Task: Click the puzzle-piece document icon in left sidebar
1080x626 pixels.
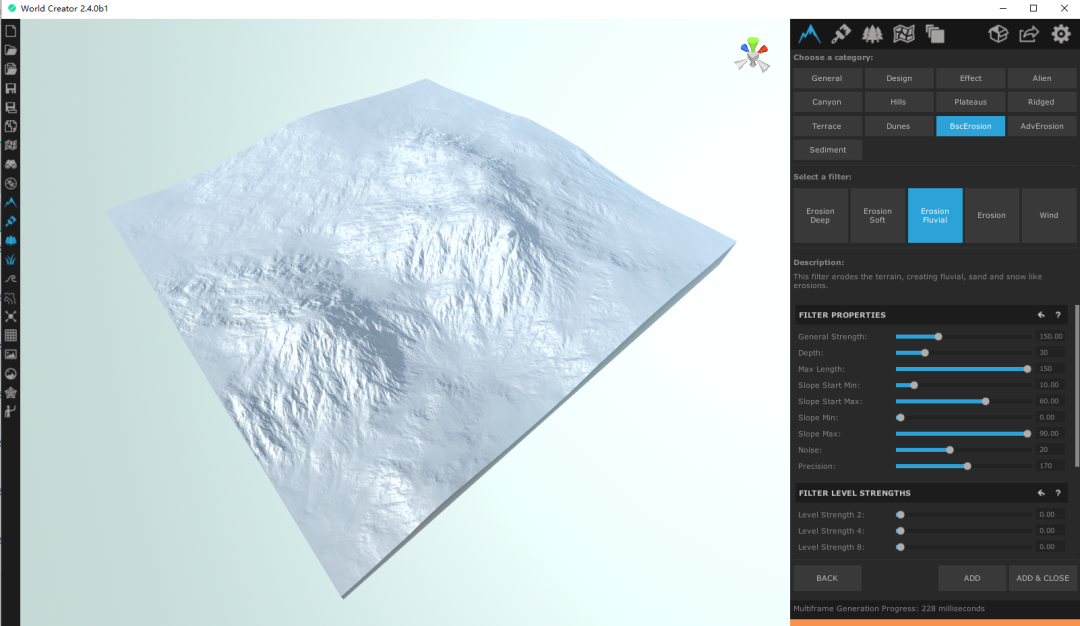Action: [x=10, y=127]
